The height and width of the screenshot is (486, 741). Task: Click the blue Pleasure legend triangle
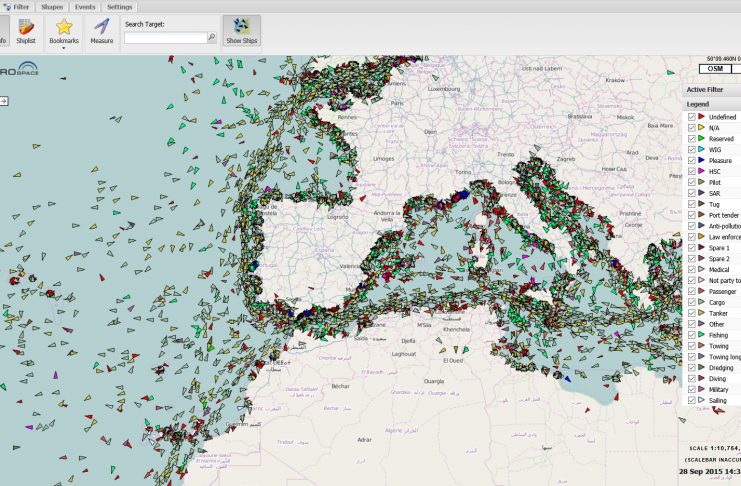coord(701,160)
